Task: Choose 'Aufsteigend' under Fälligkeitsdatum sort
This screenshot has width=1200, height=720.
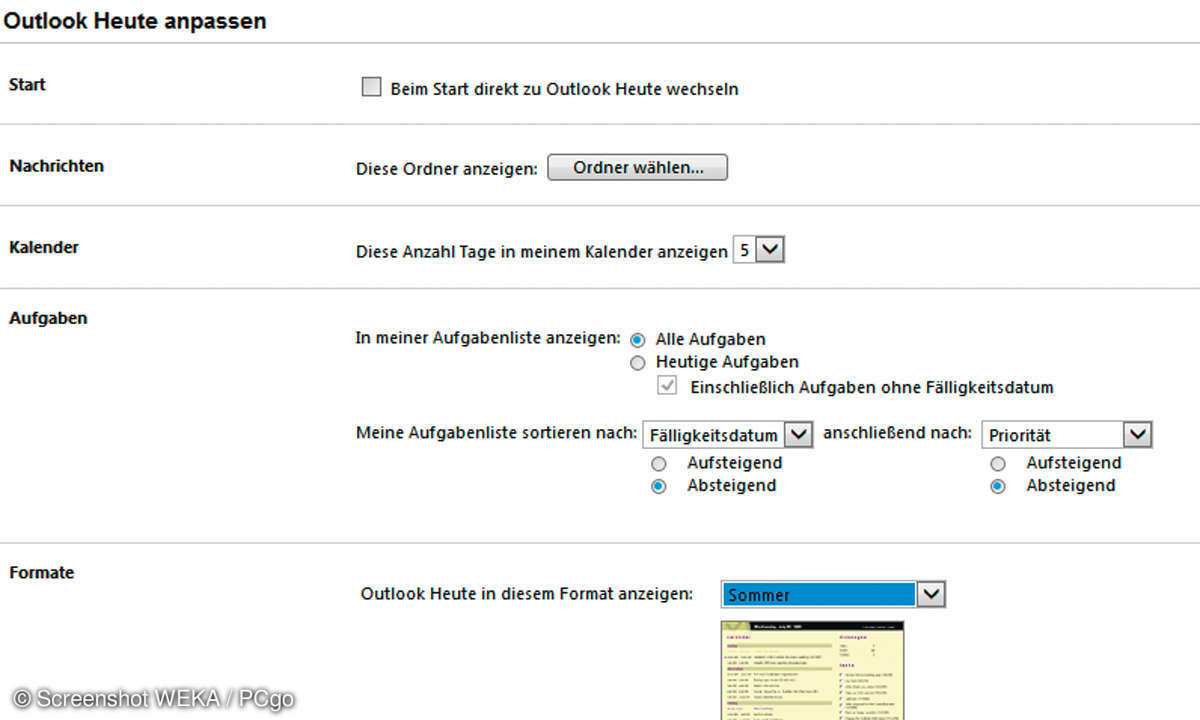Action: click(x=659, y=464)
